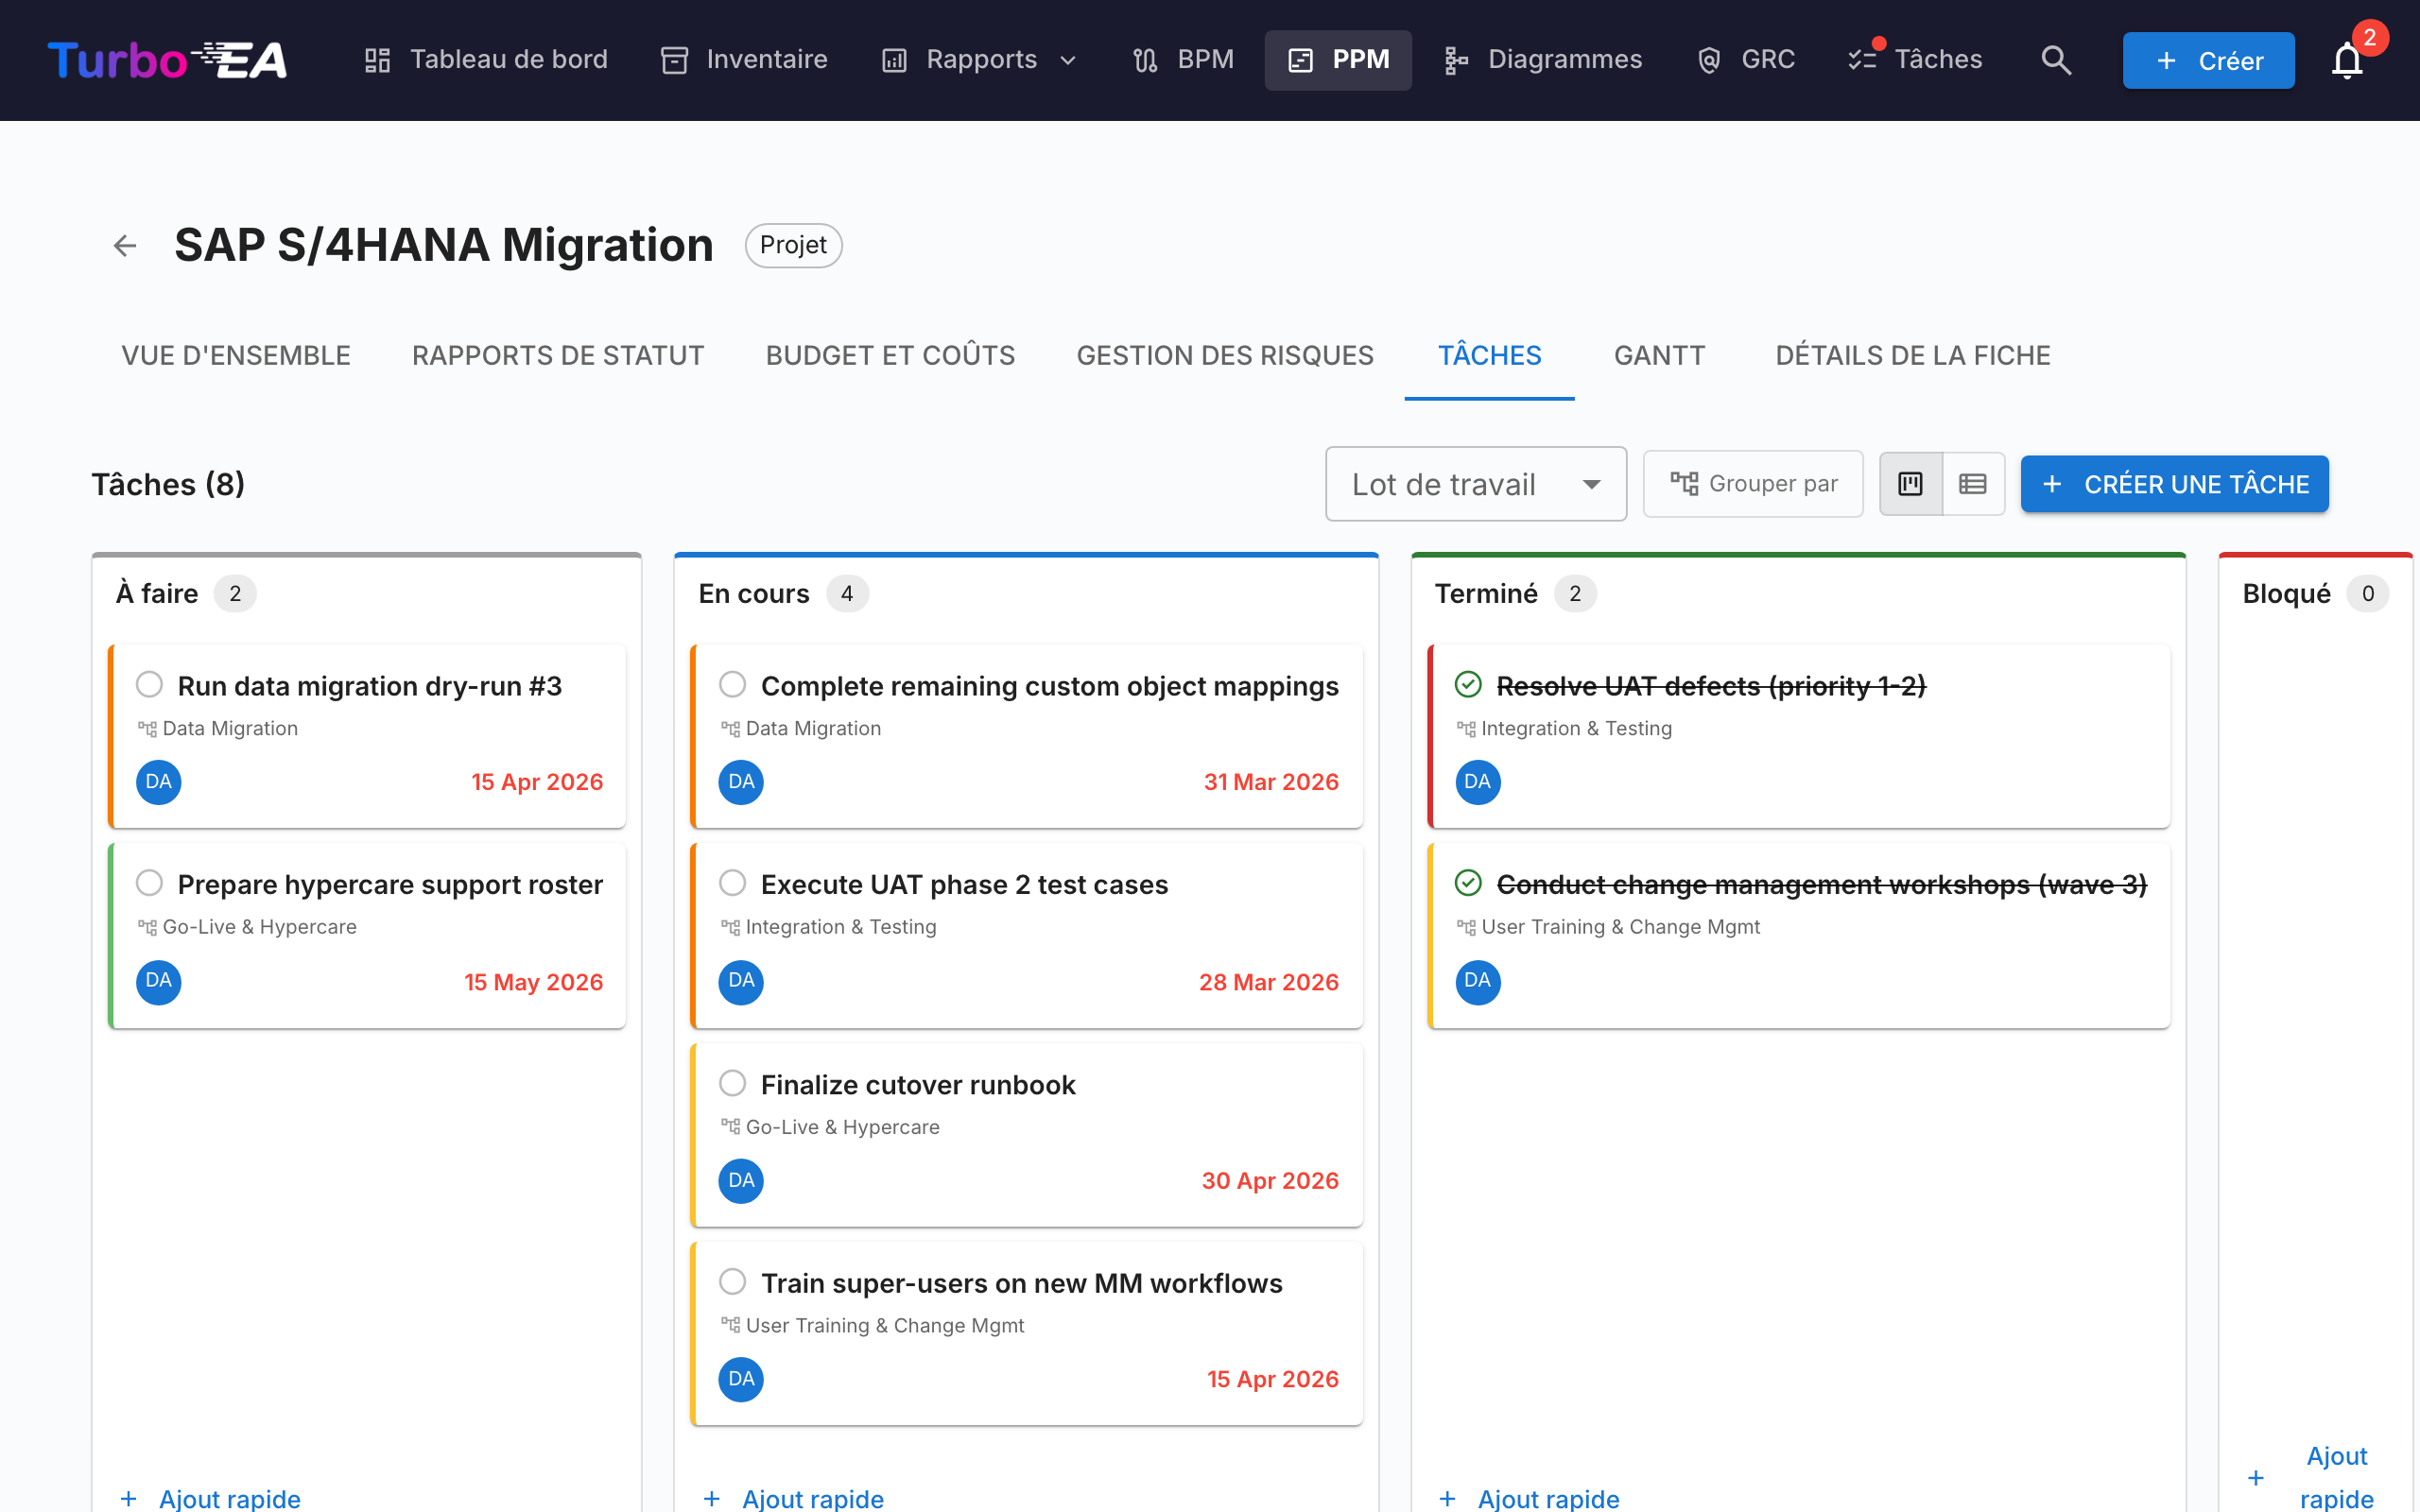Image resolution: width=2420 pixels, height=1512 pixels.
Task: Click work package icon on Data Migration dry-run card
Action: point(147,729)
